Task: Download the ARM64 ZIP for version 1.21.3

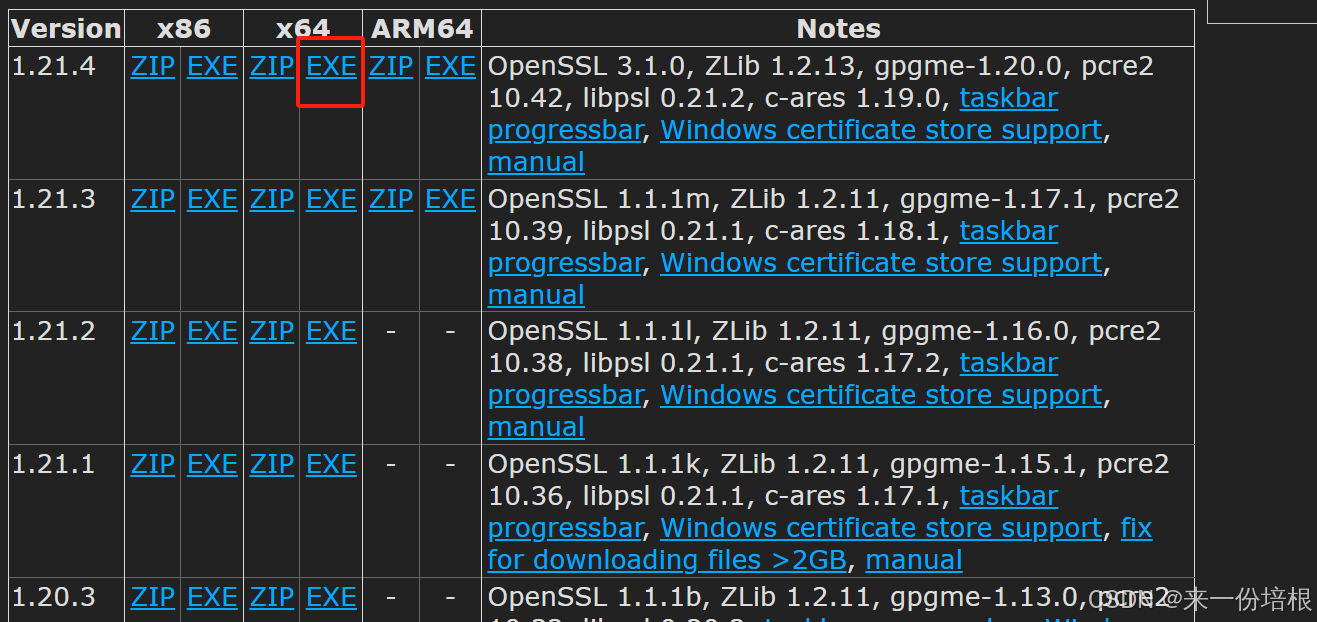Action: click(391, 200)
